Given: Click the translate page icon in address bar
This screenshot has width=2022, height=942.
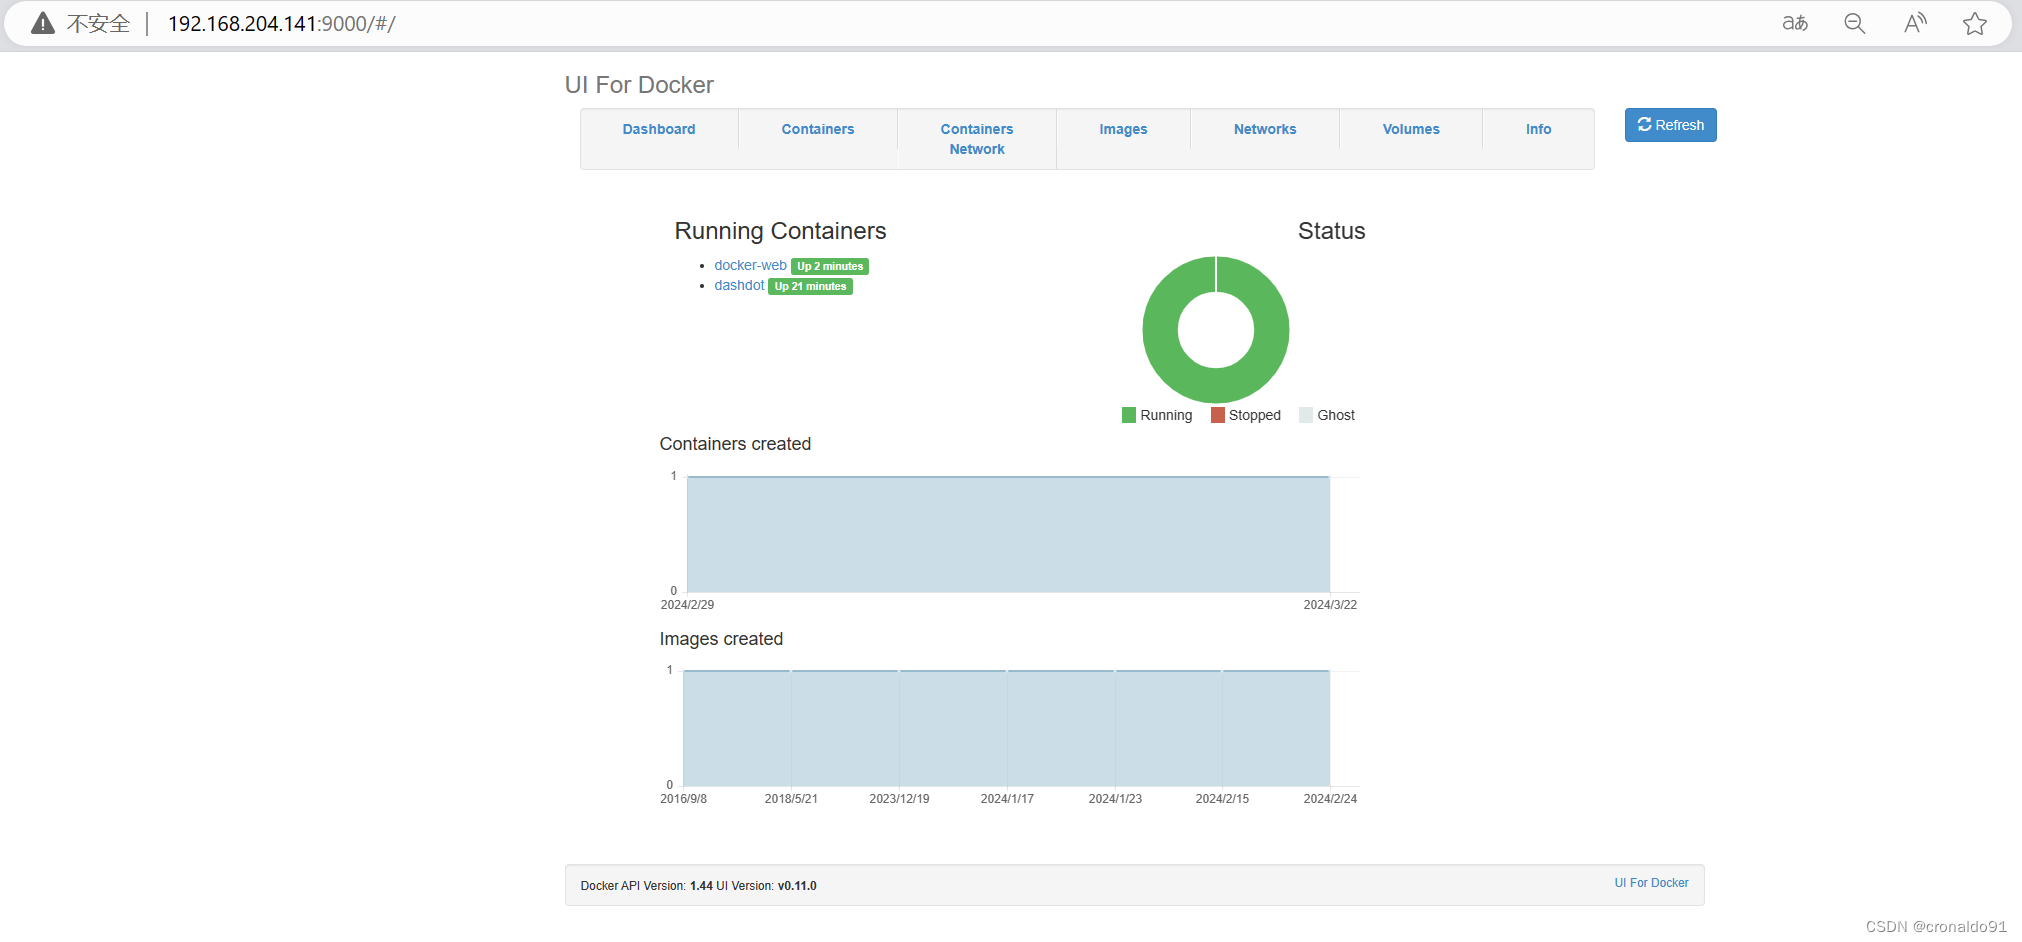Looking at the screenshot, I should pyautogui.click(x=1795, y=23).
